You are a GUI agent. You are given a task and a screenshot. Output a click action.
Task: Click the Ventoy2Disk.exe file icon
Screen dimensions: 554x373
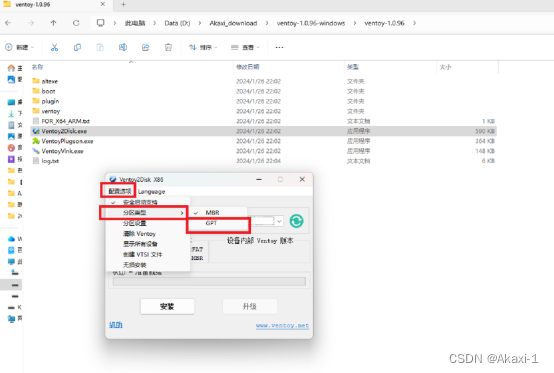(36, 131)
